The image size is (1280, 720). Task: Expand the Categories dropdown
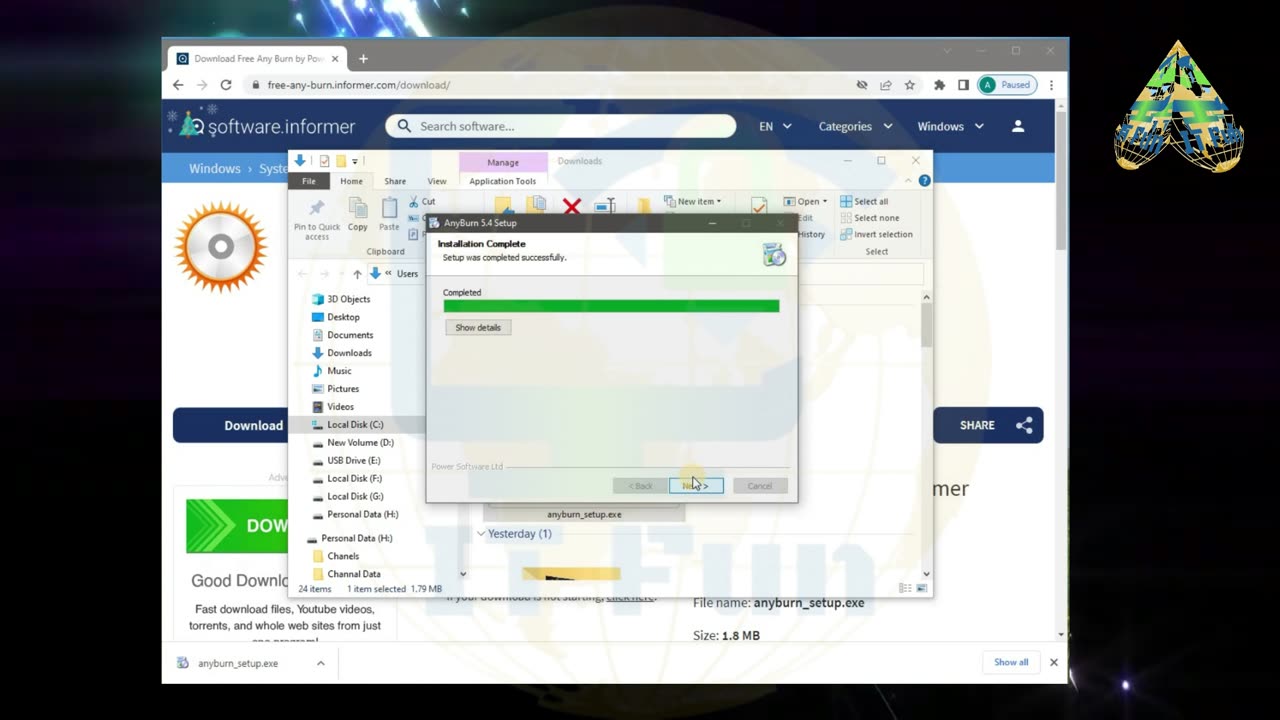pos(855,126)
